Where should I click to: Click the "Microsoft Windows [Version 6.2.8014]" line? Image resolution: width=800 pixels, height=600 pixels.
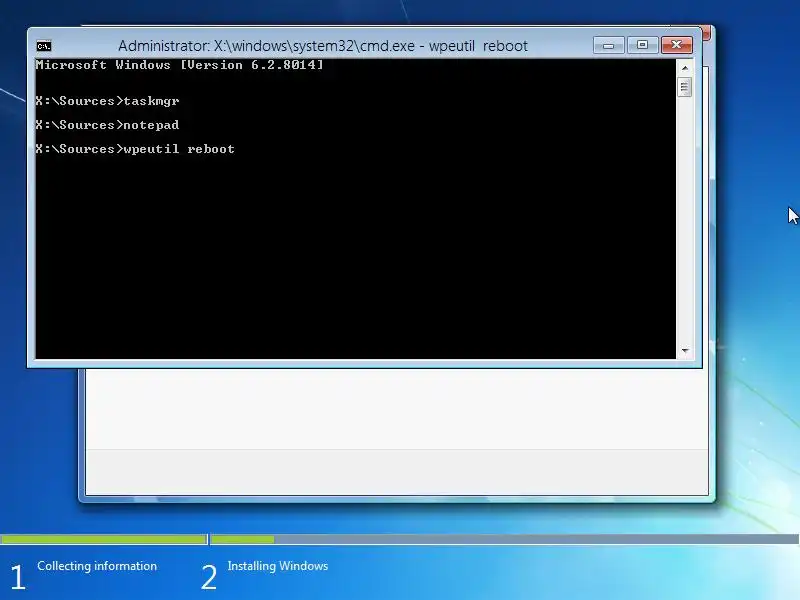click(x=179, y=65)
